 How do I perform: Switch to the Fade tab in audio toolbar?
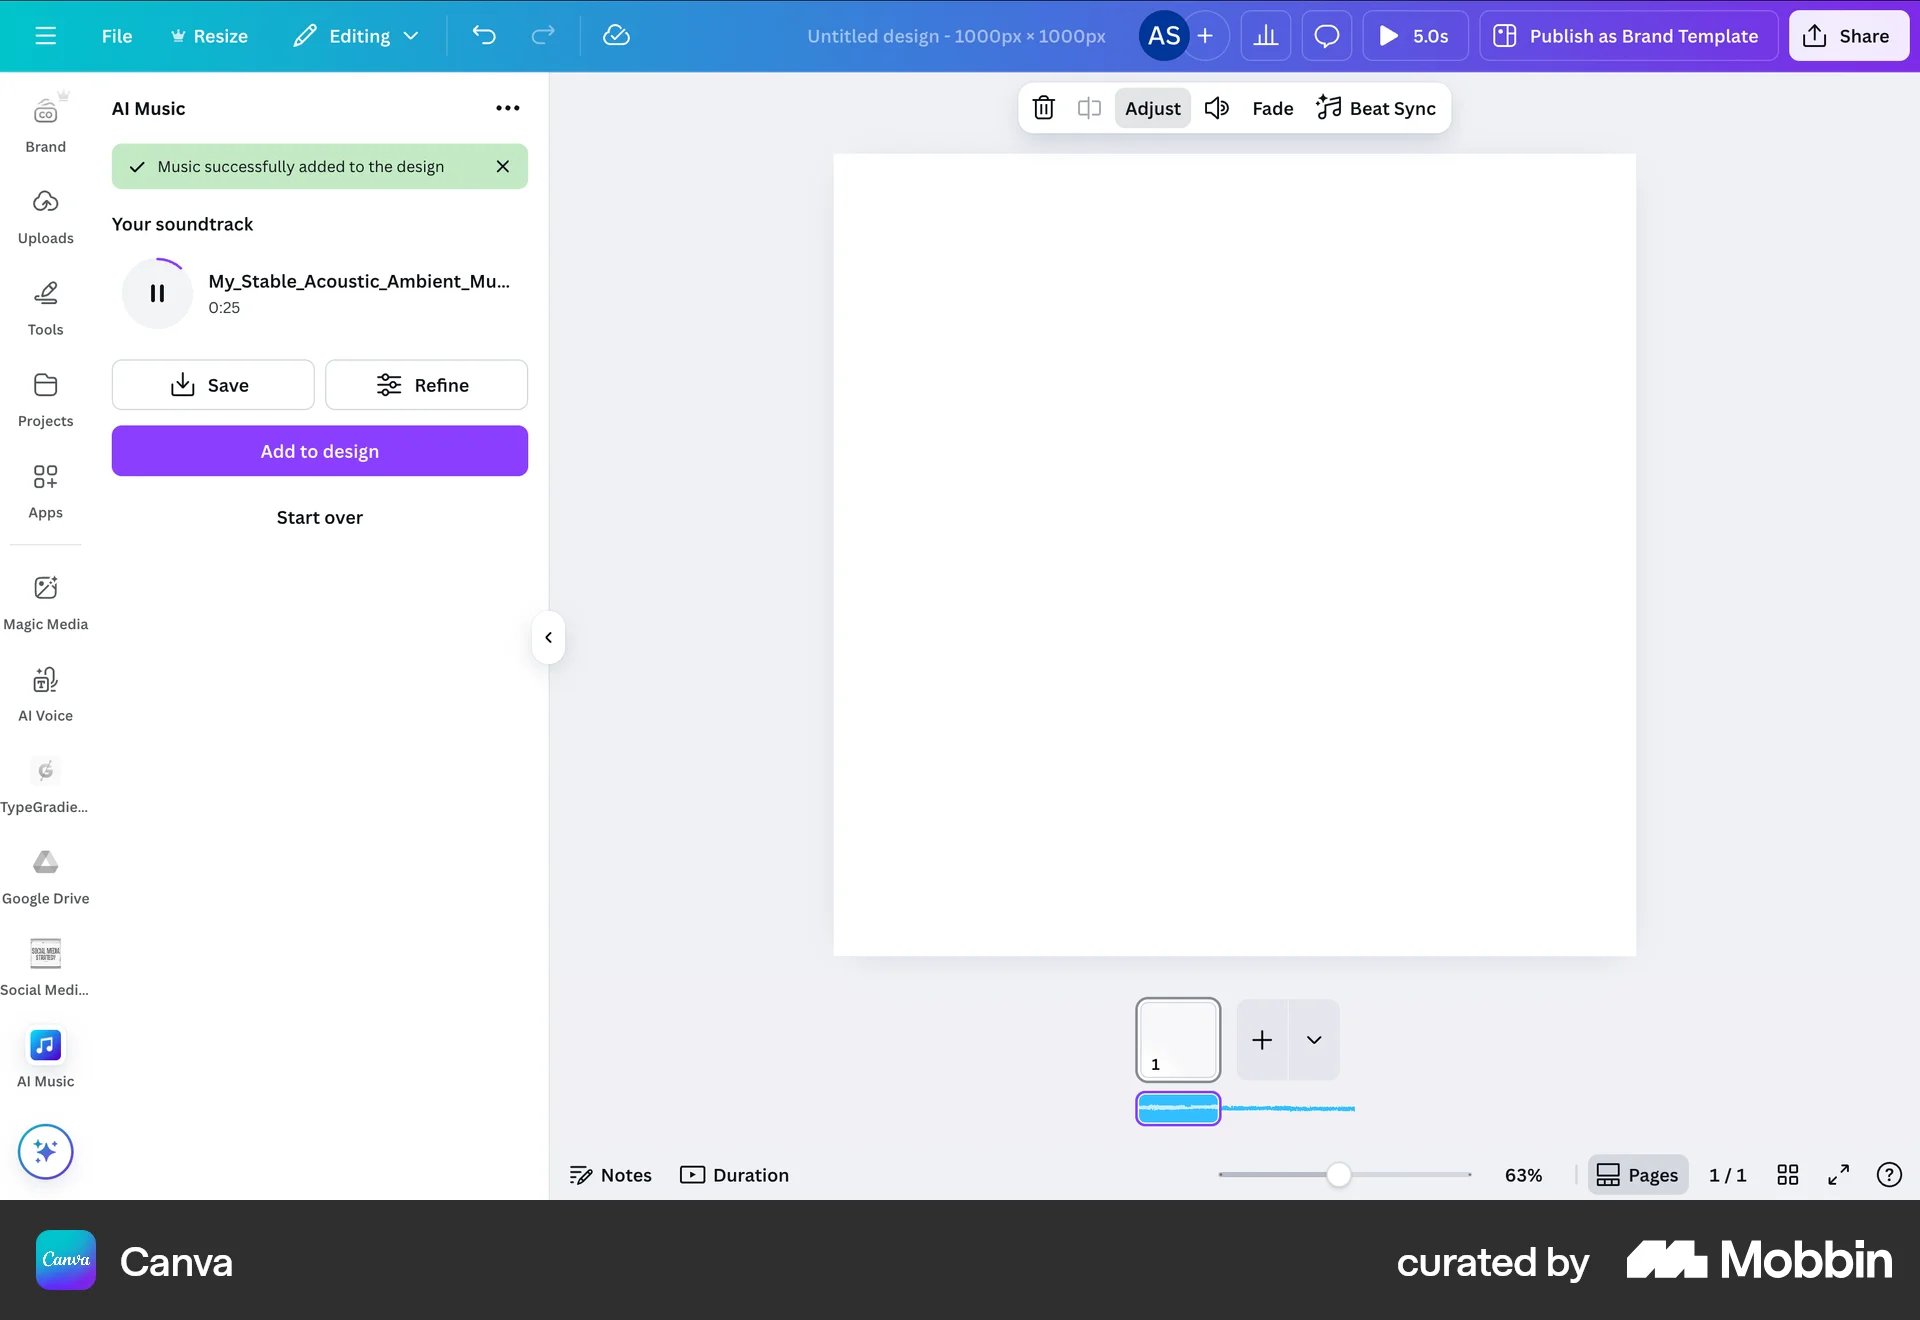(x=1272, y=108)
